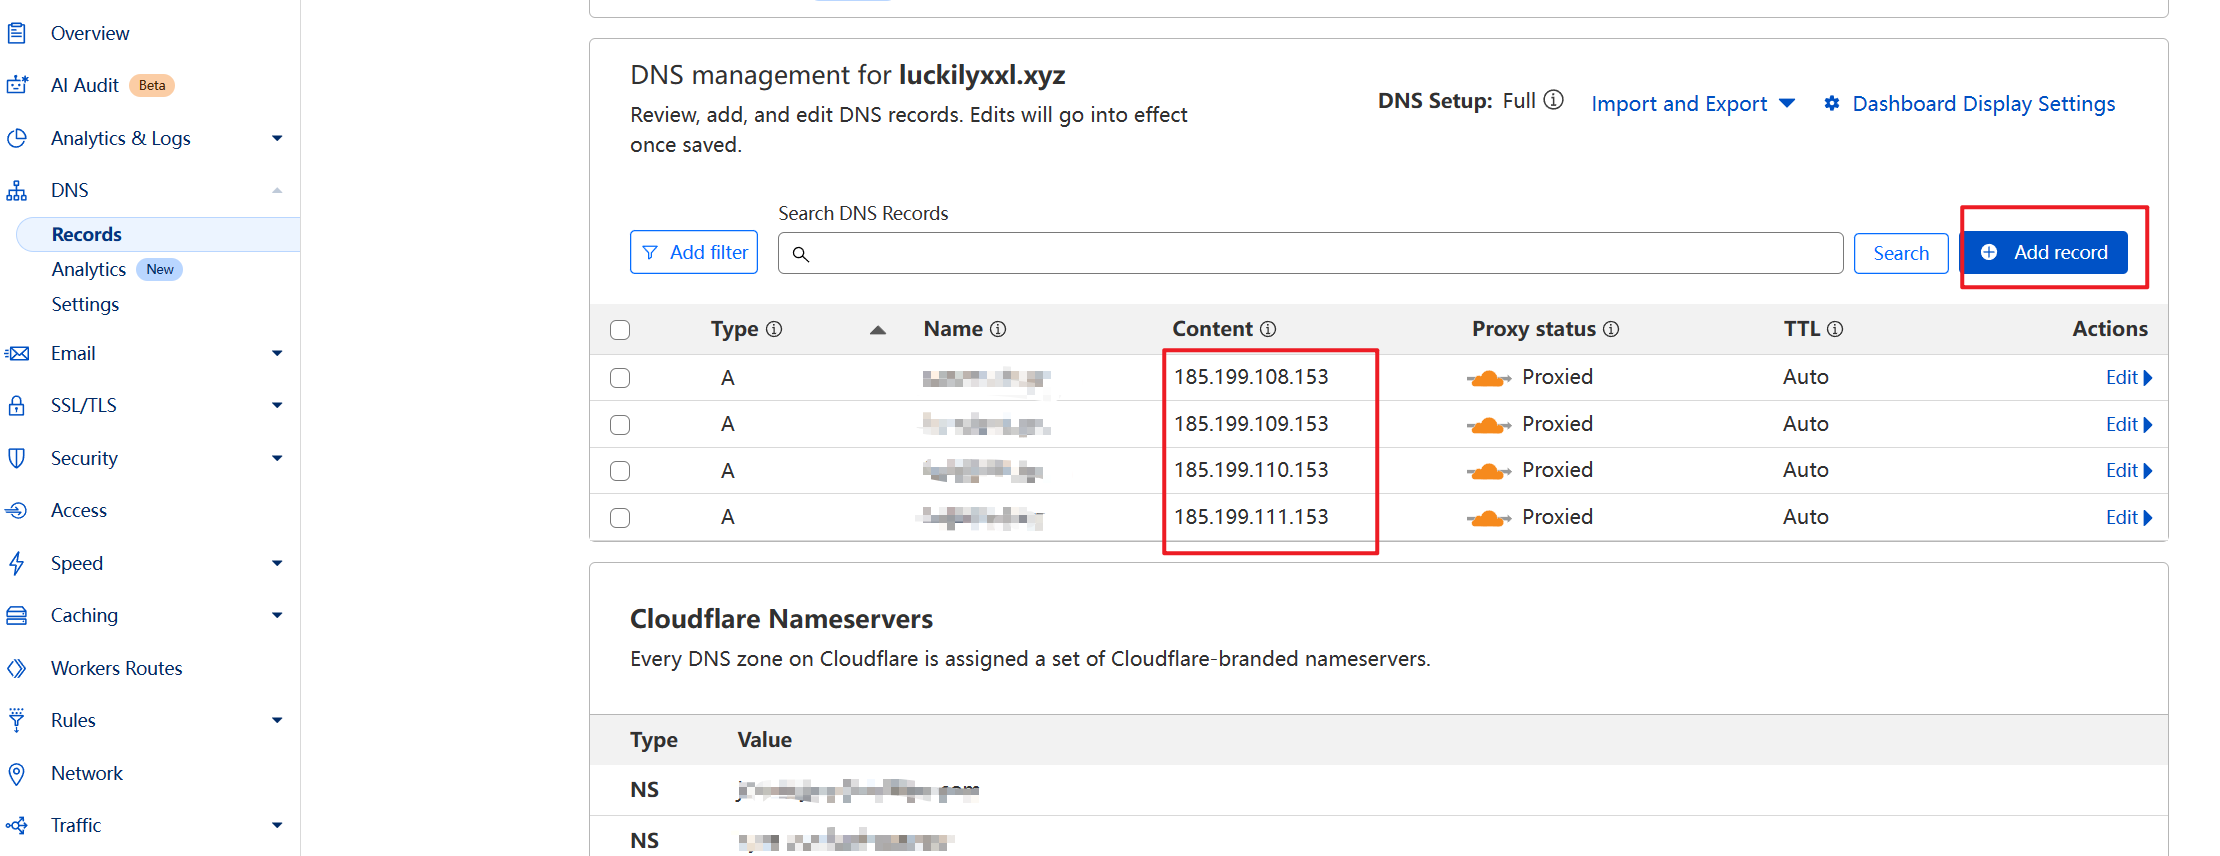Sort records by Type column arrow
The width and height of the screenshot is (2220, 856).
coord(878,330)
